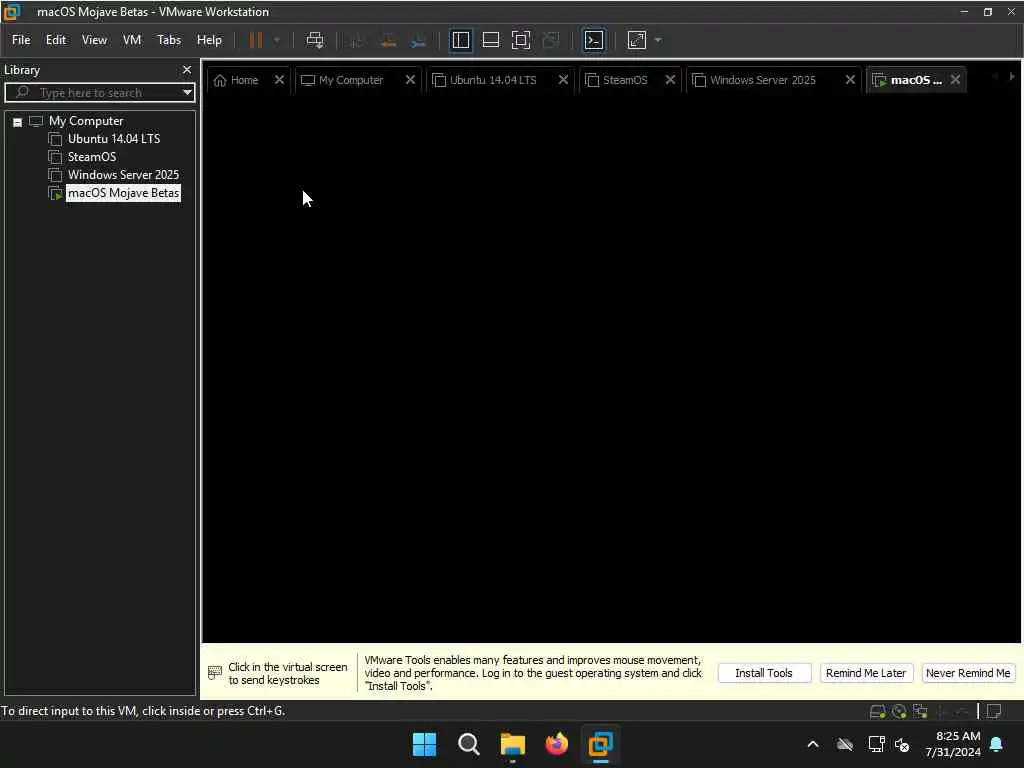Toggle the thumbnail bar view button
Image resolution: width=1024 pixels, height=768 pixels.
click(490, 40)
